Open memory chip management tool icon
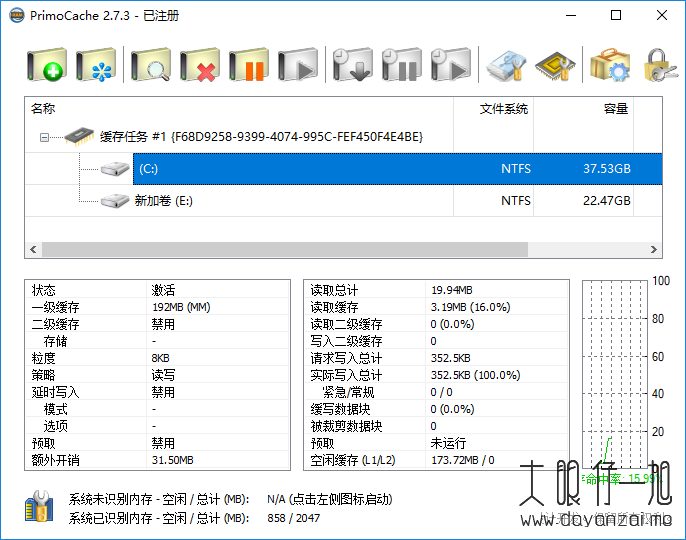 (555, 66)
